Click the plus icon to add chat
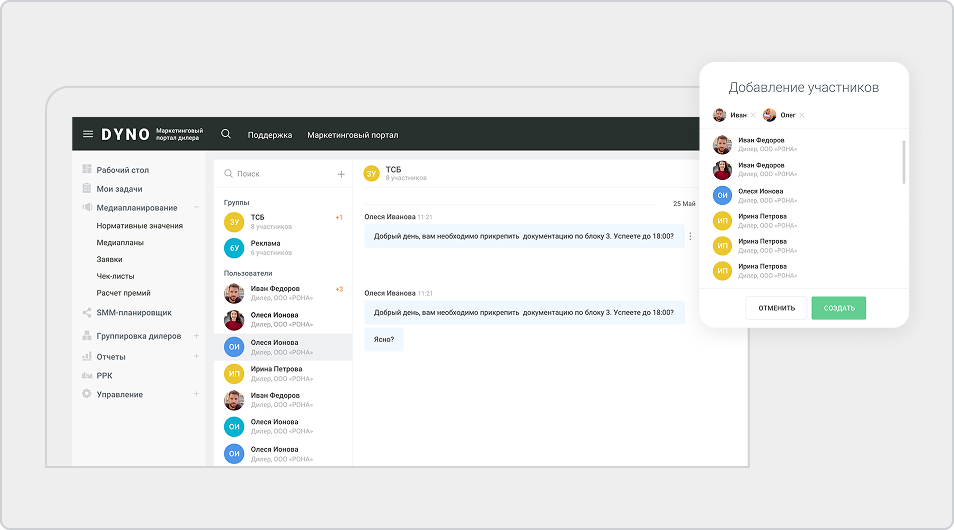Image resolution: width=954 pixels, height=530 pixels. pos(341,174)
